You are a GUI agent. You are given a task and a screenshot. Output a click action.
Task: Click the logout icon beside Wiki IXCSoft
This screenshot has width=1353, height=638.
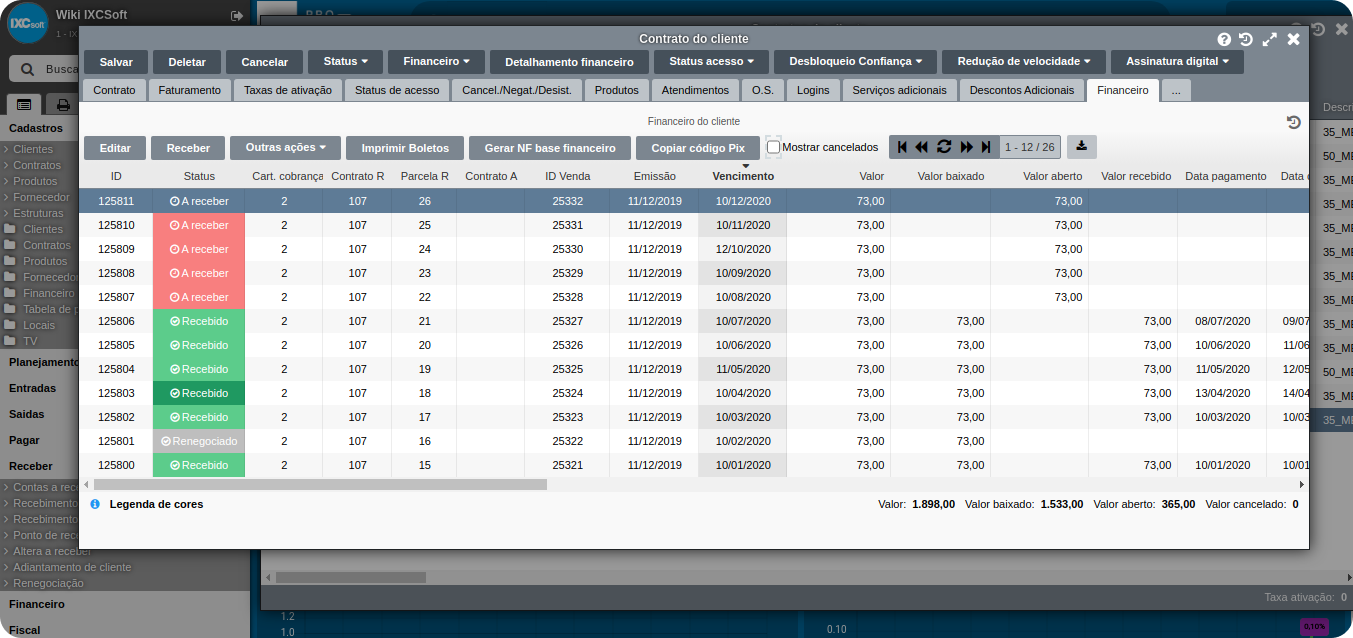point(237,15)
